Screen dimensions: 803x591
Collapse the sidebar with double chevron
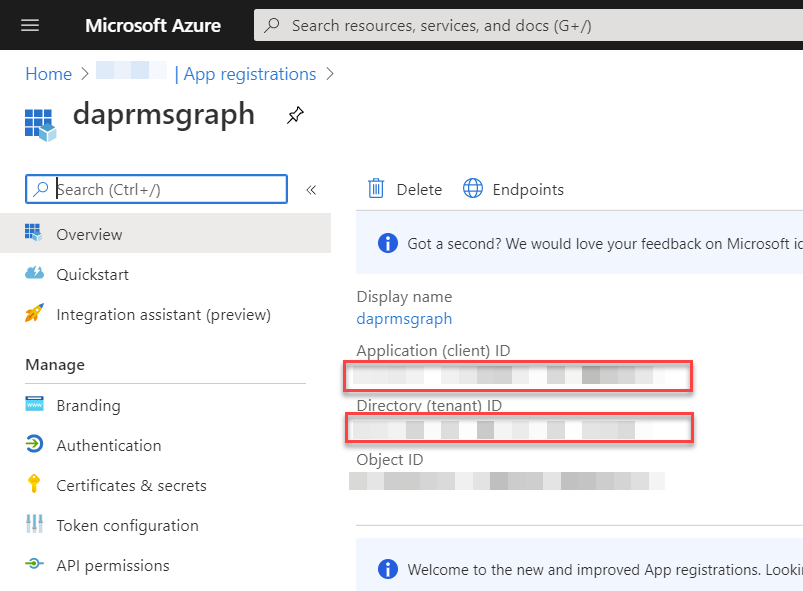click(x=311, y=190)
